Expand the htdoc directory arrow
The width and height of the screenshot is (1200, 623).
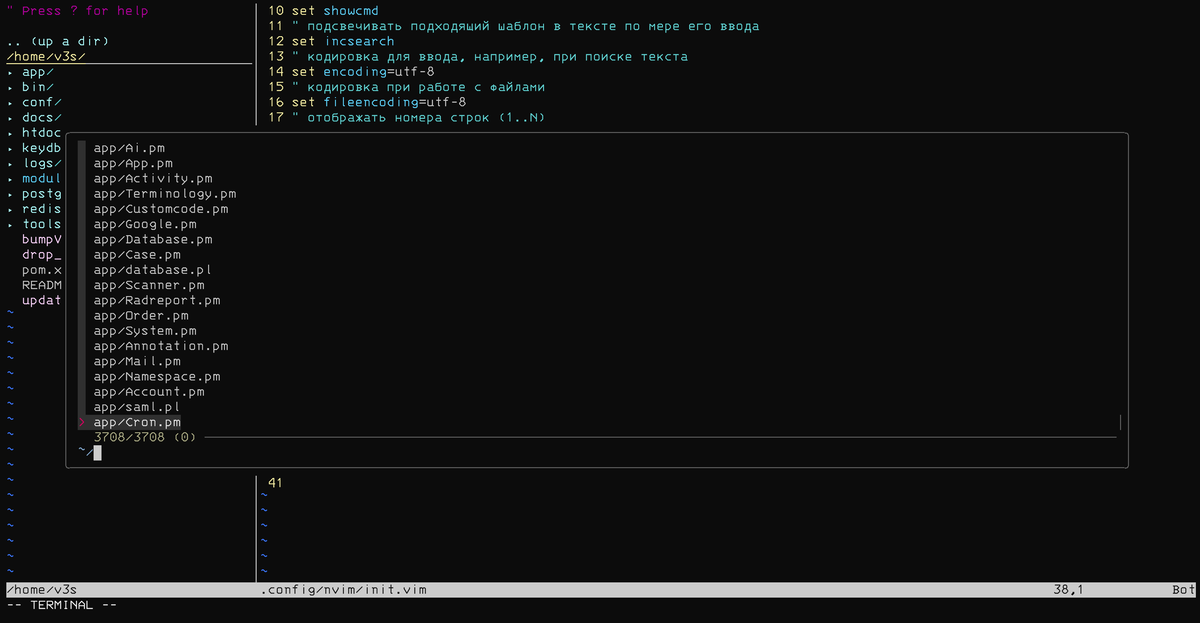pos(10,133)
